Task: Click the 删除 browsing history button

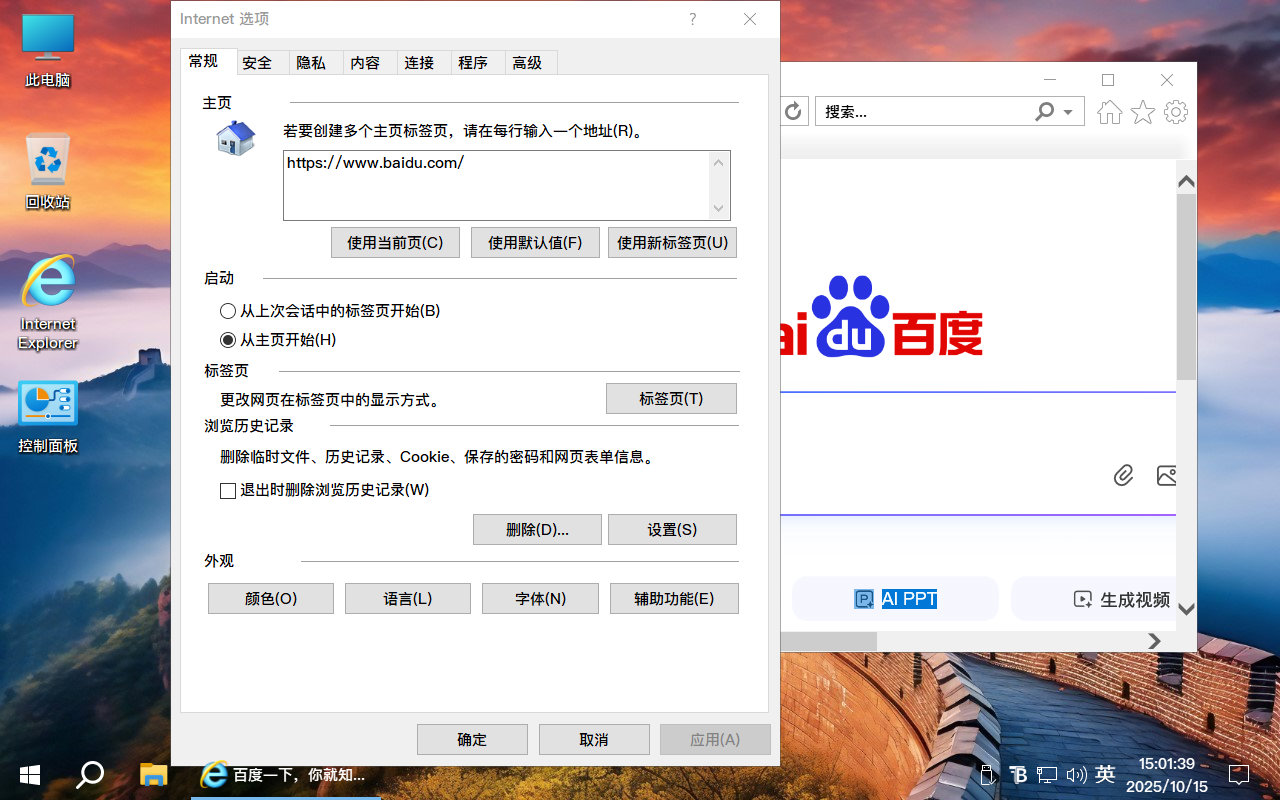Action: pyautogui.click(x=537, y=530)
